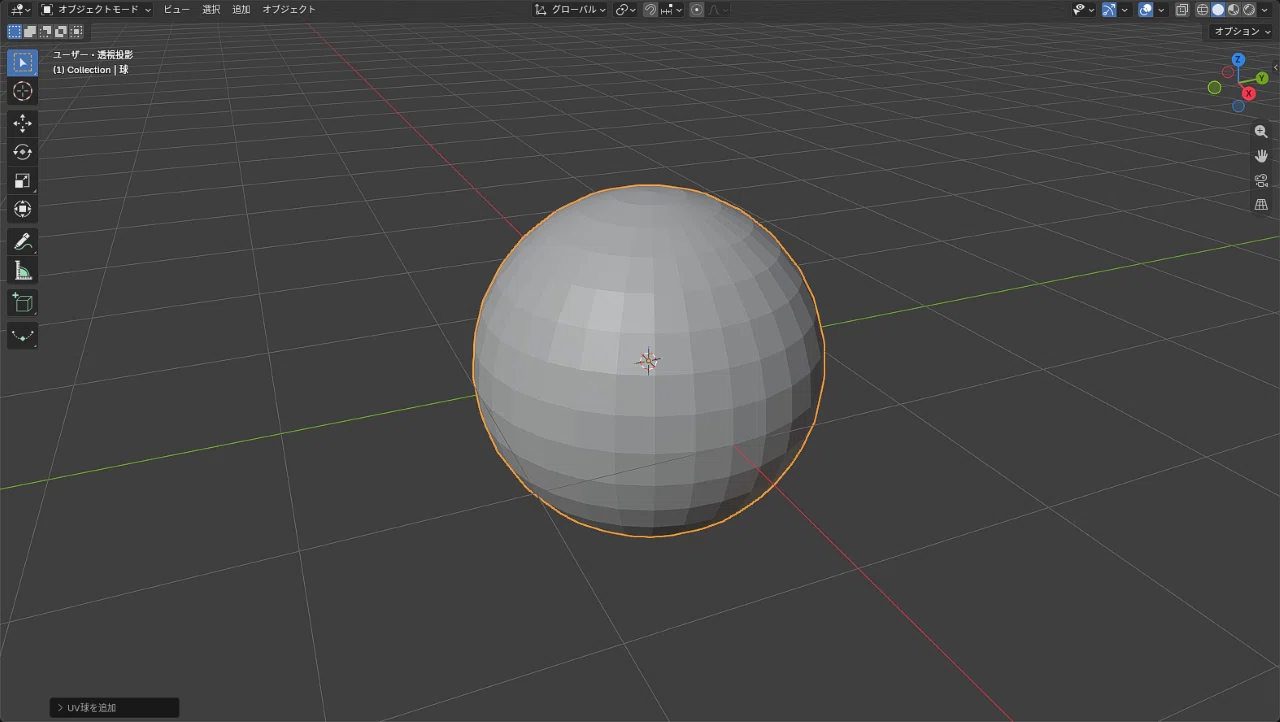Open the overlays options dropdown arrow

[1161, 9]
